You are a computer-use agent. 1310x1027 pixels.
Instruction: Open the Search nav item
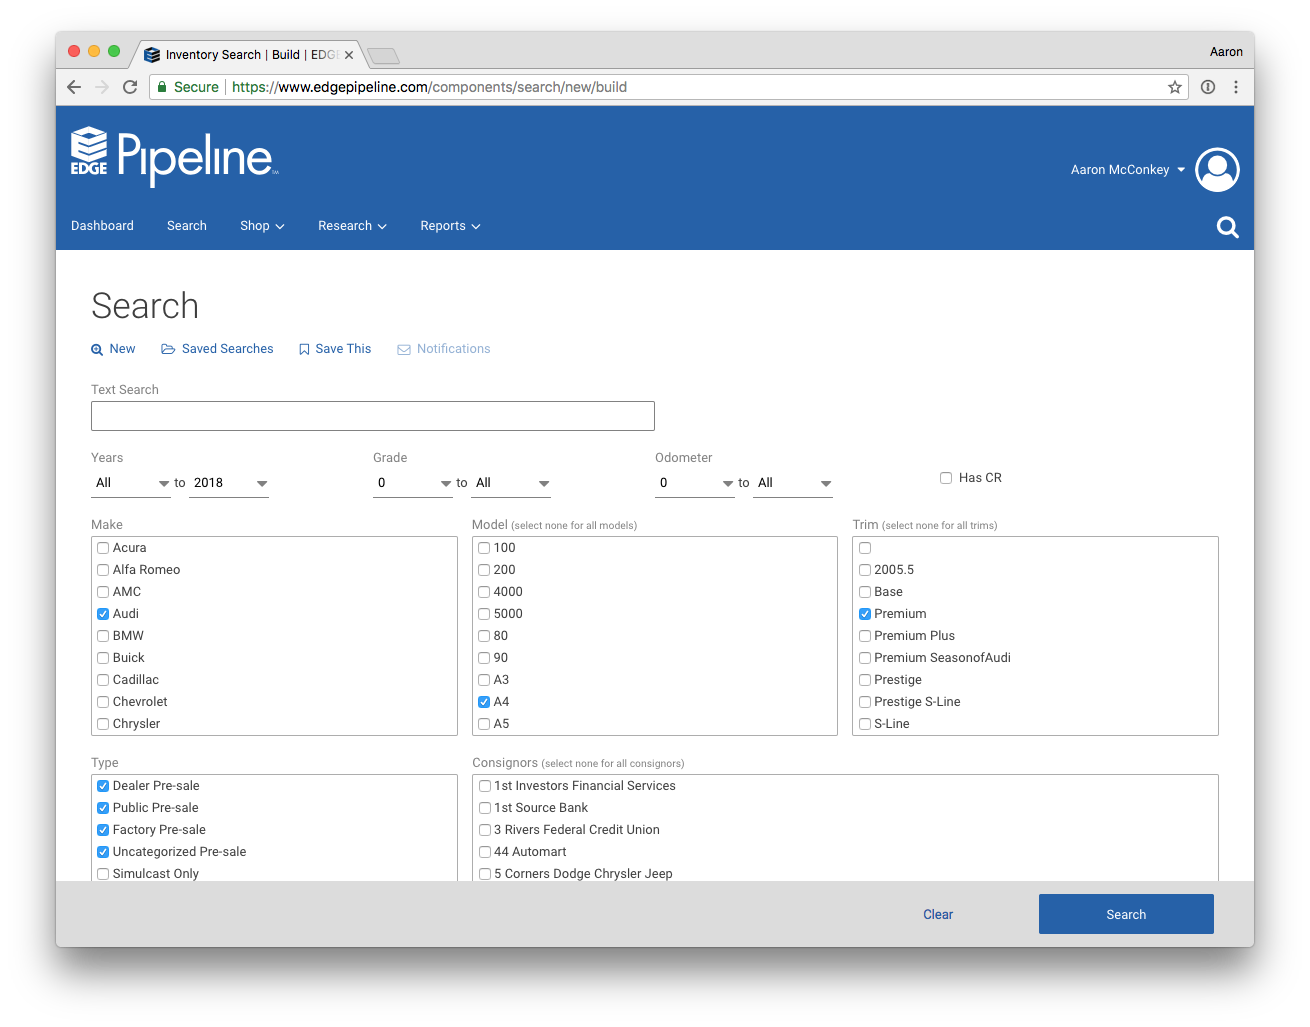click(187, 226)
